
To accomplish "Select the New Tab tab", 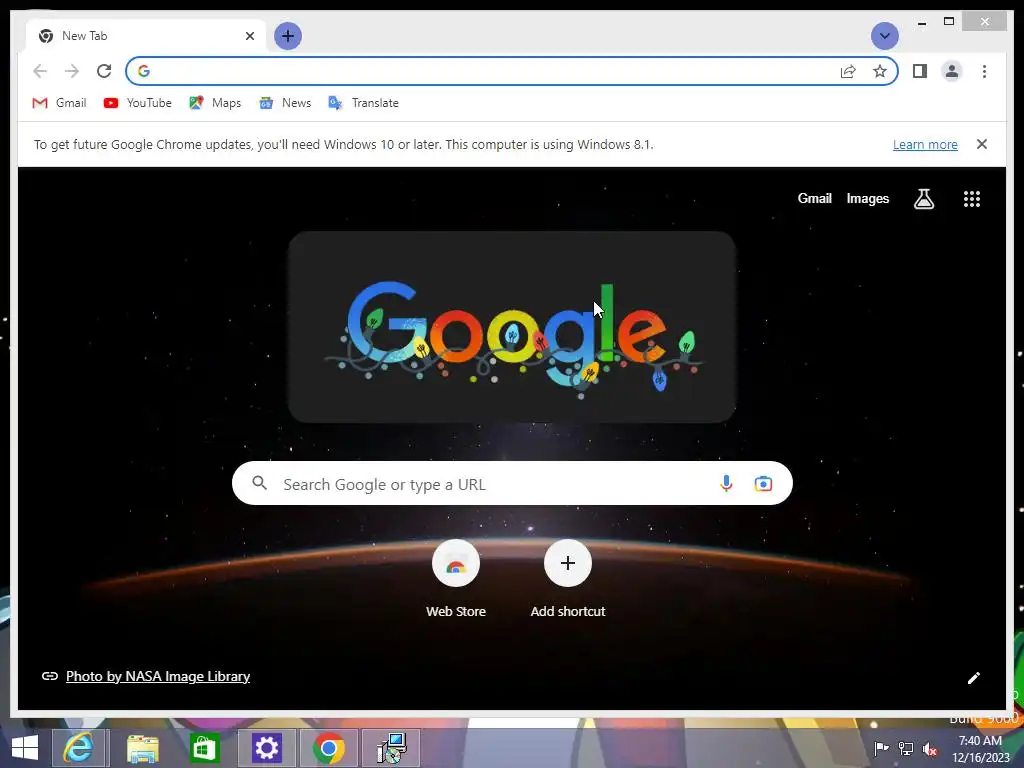I will pyautogui.click(x=146, y=36).
